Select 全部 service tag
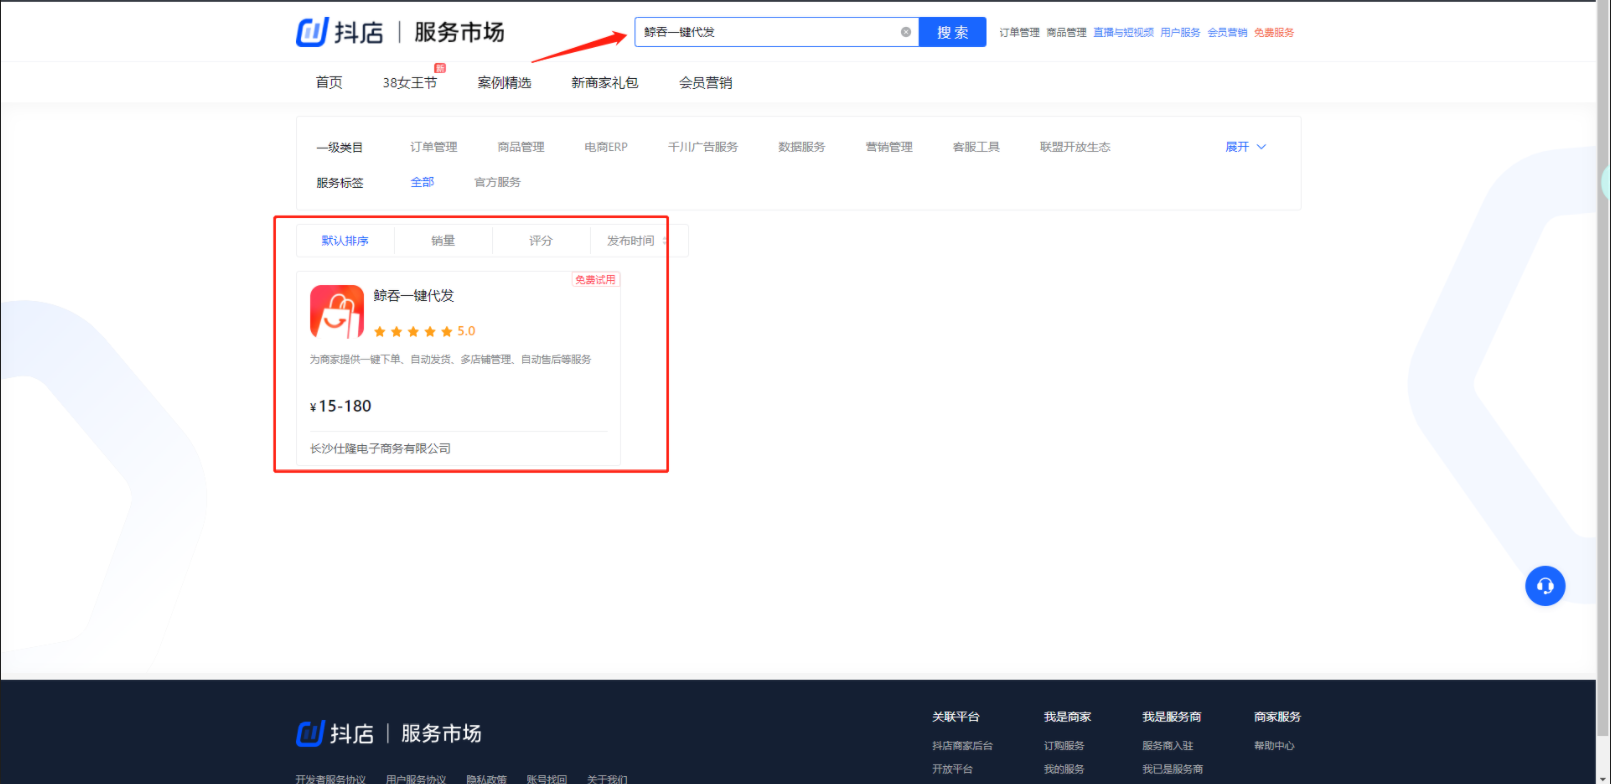The width and height of the screenshot is (1611, 784). tap(422, 182)
